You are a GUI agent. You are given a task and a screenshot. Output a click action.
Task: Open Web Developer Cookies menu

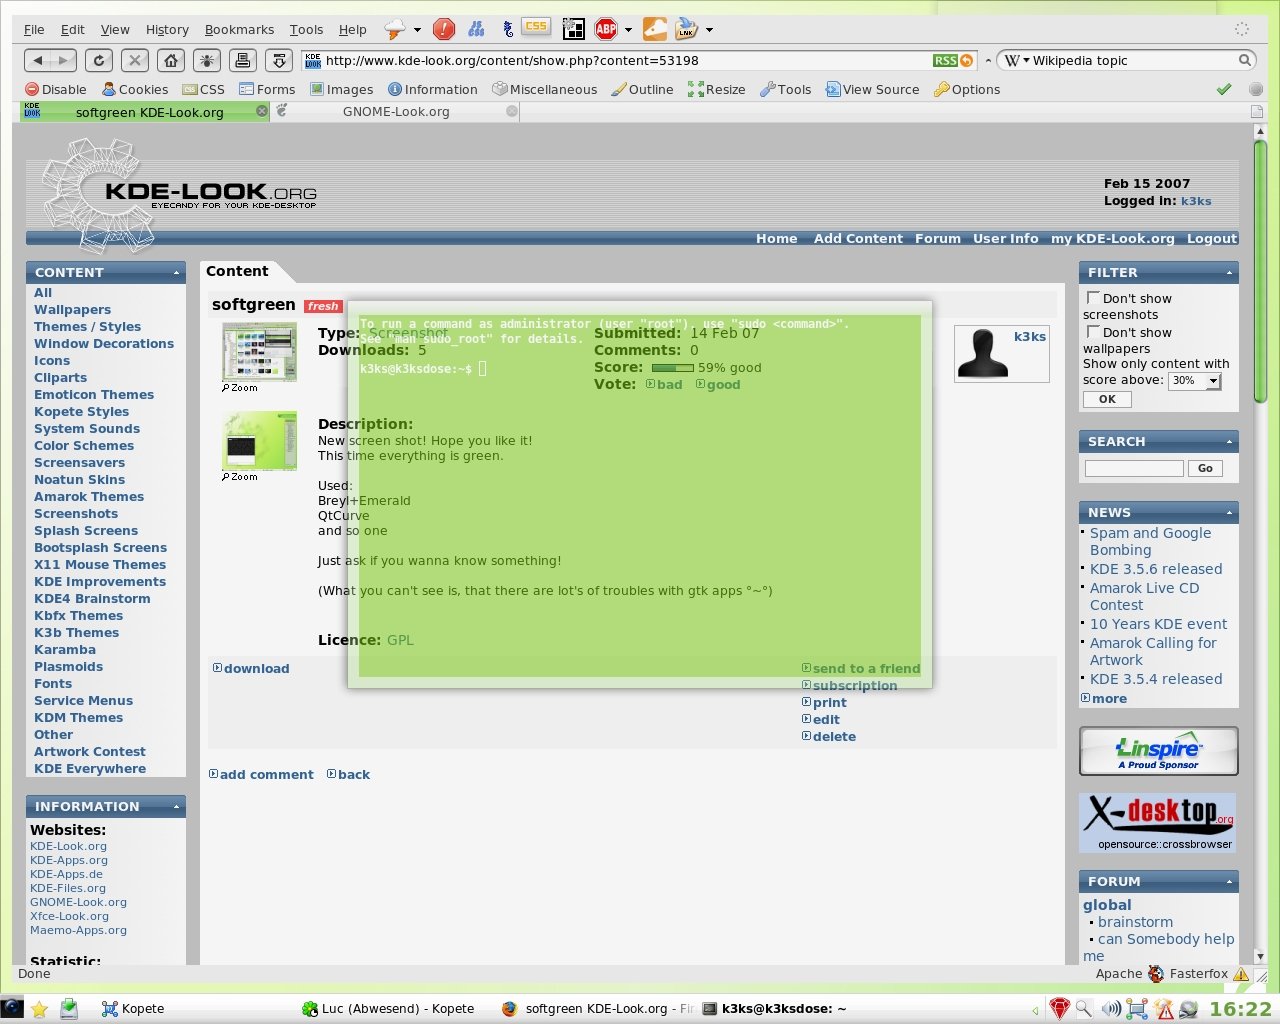tap(135, 89)
